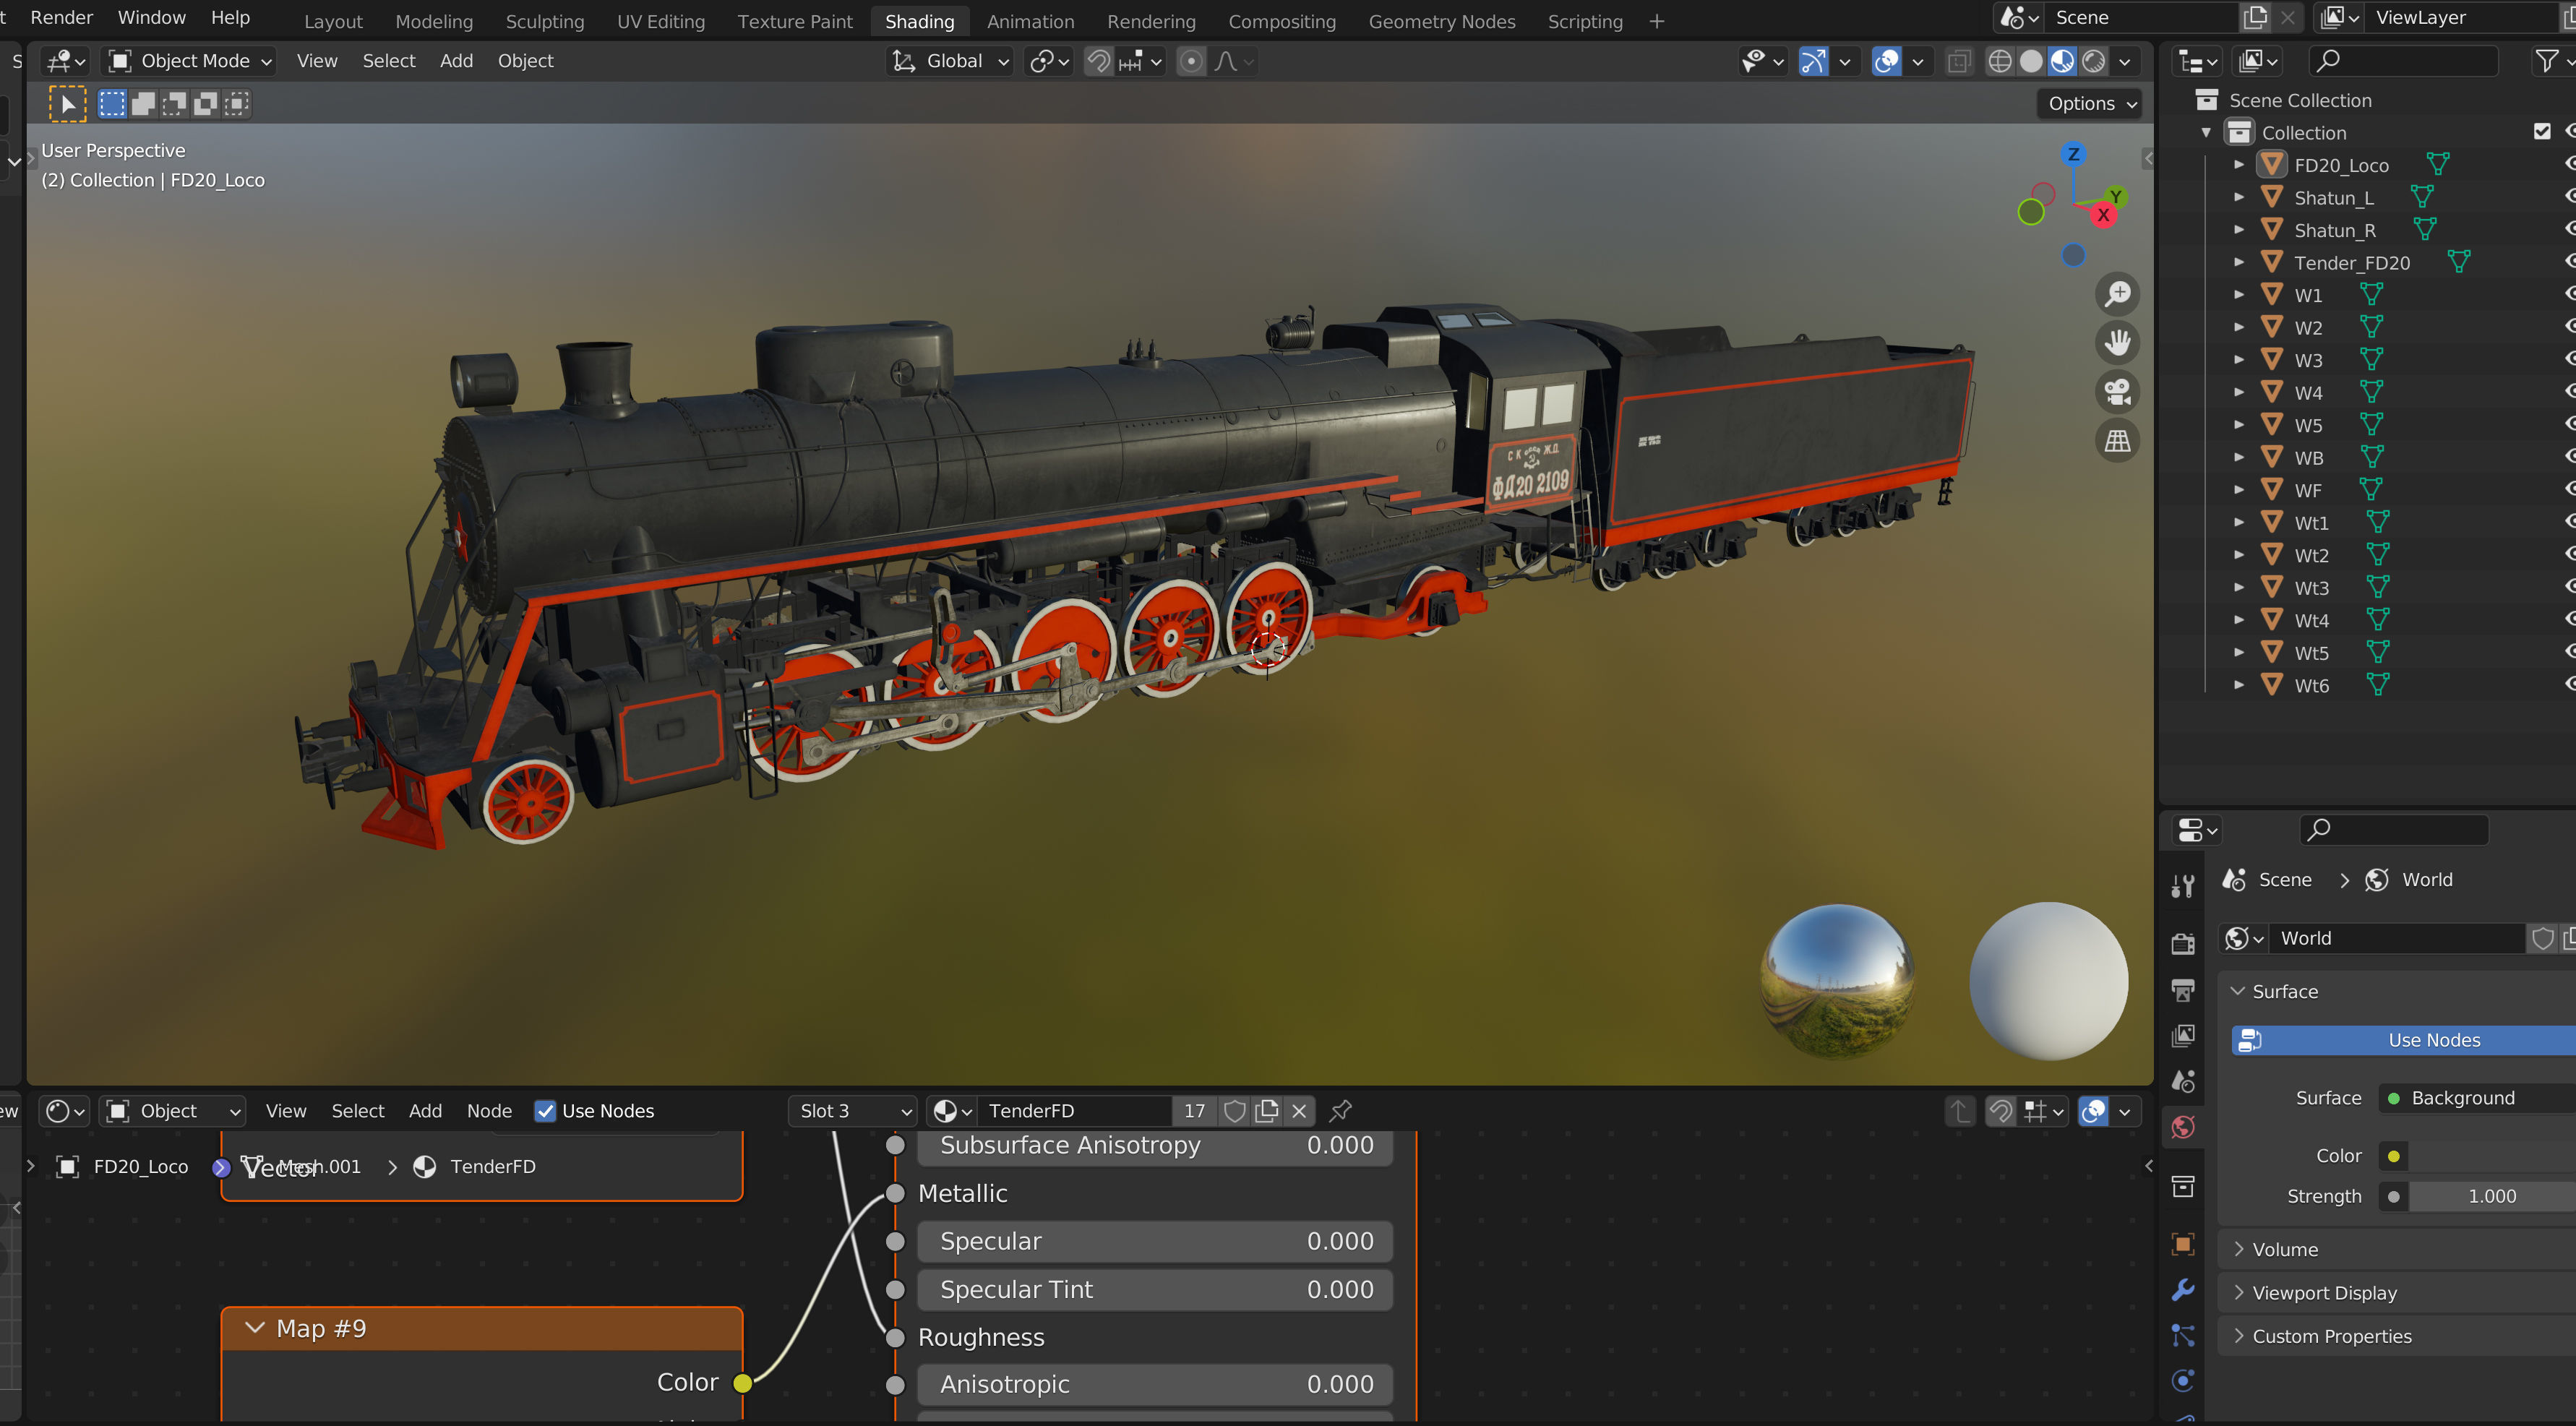The height and width of the screenshot is (1426, 2576).
Task: Adjust world Strength 1.000 slider
Action: pyautogui.click(x=2491, y=1196)
